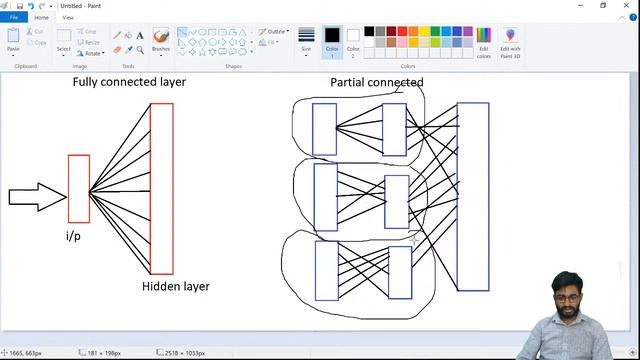Choose the Rectangle shape
This screenshot has width=640, height=360.
212,32
